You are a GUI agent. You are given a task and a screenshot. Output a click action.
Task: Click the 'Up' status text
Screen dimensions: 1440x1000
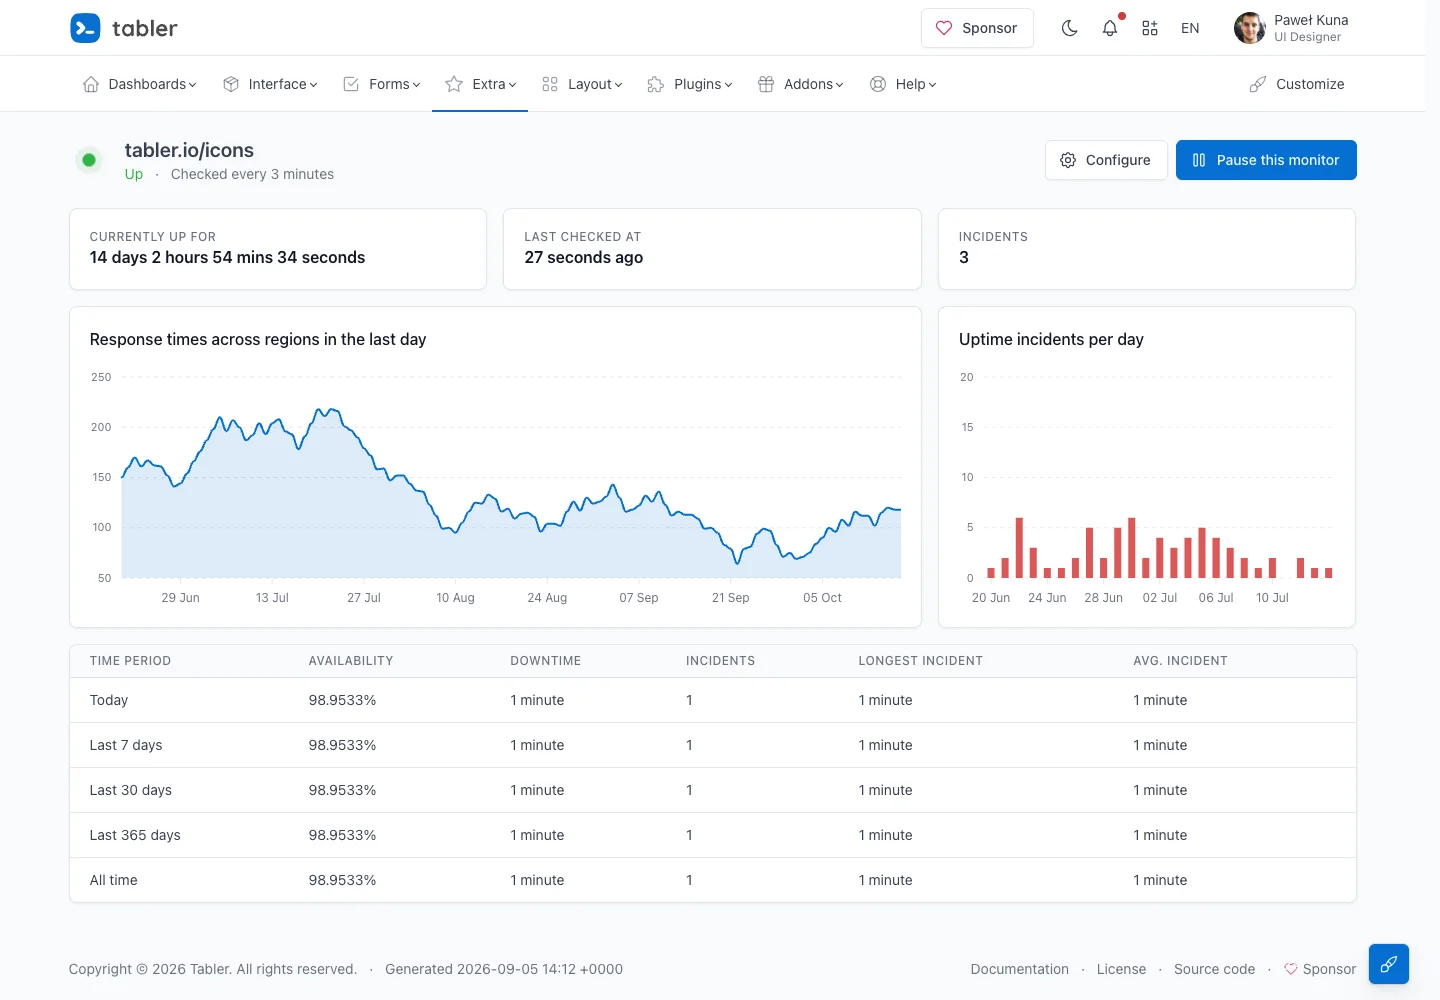pyautogui.click(x=134, y=174)
